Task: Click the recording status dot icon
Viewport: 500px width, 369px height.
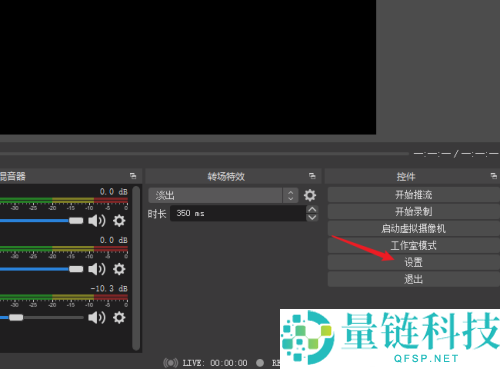Action: coord(260,363)
